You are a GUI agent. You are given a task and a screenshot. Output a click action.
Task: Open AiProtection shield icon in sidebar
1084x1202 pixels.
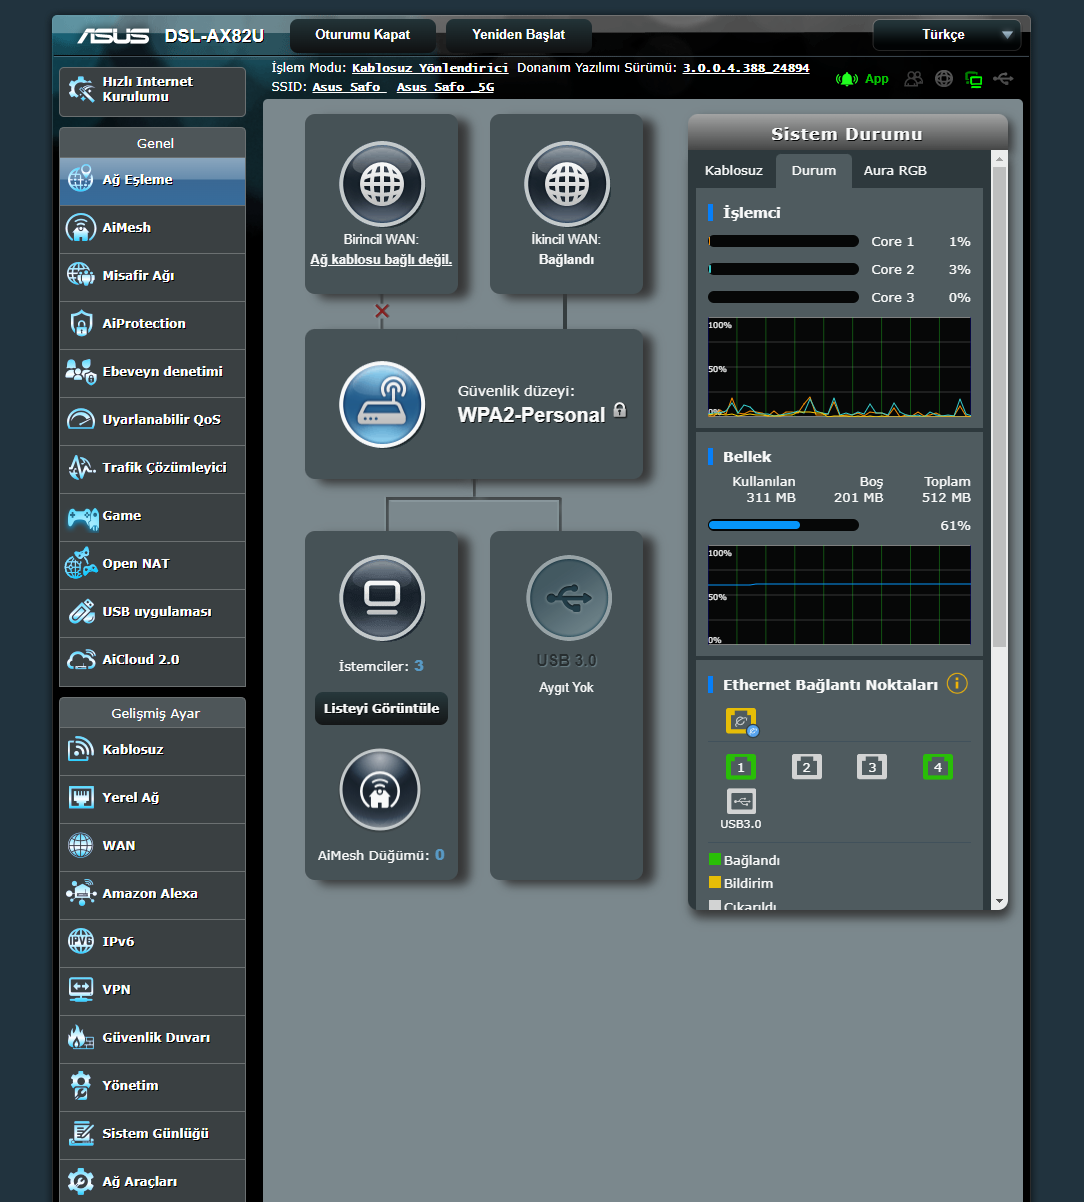(81, 324)
